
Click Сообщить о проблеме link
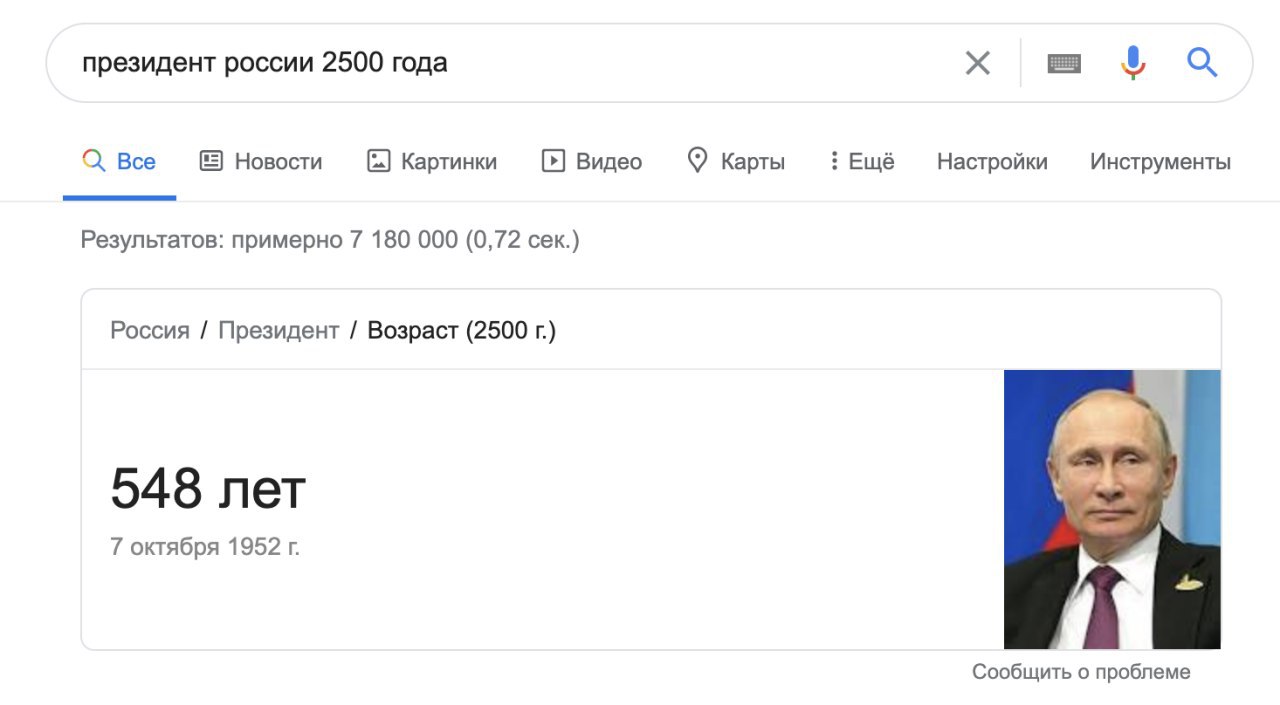tap(1081, 672)
